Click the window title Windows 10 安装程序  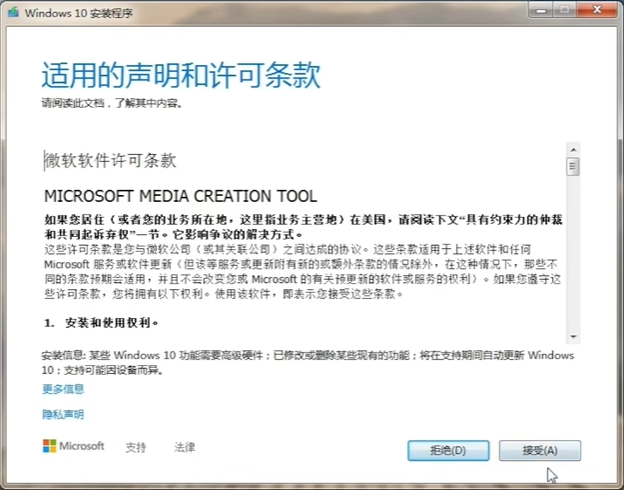click(78, 13)
